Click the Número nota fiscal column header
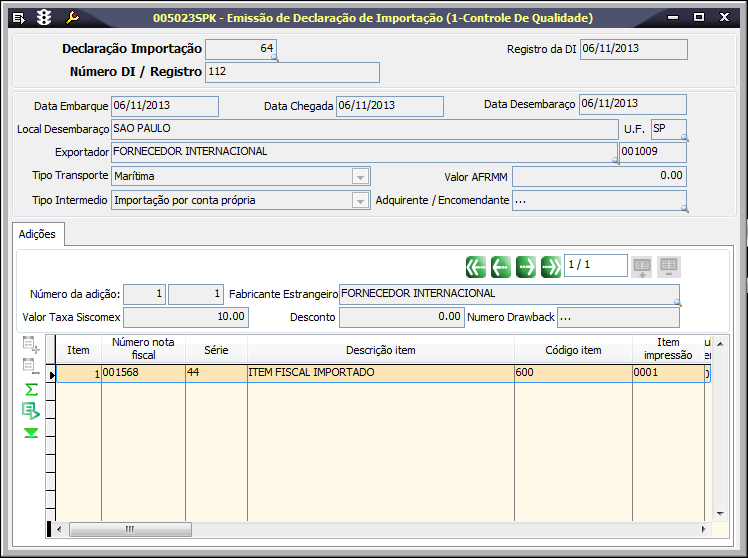The image size is (748, 558). (143, 350)
